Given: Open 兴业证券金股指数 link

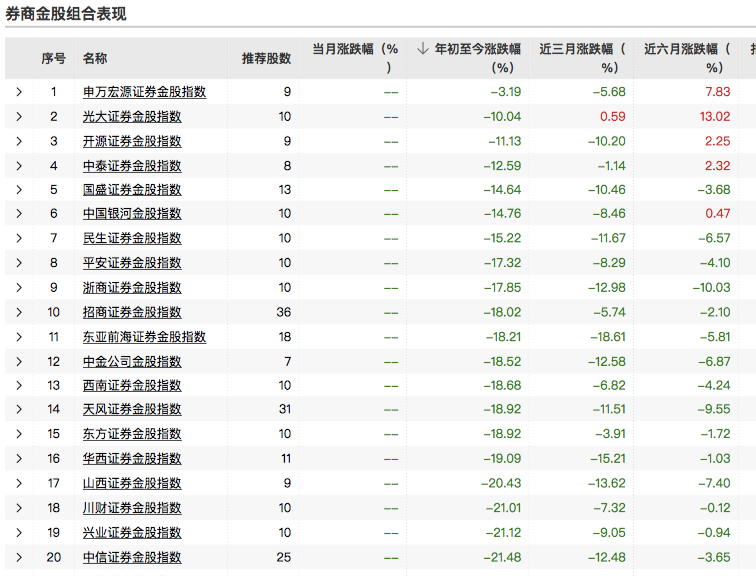Looking at the screenshot, I should coord(132,533).
